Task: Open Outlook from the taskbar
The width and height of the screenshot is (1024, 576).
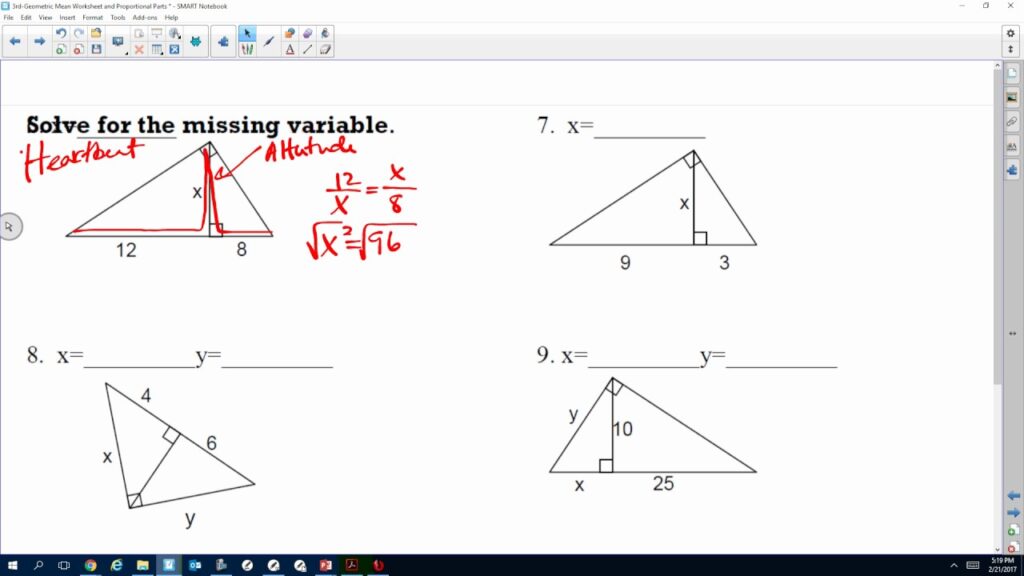Action: (195, 565)
